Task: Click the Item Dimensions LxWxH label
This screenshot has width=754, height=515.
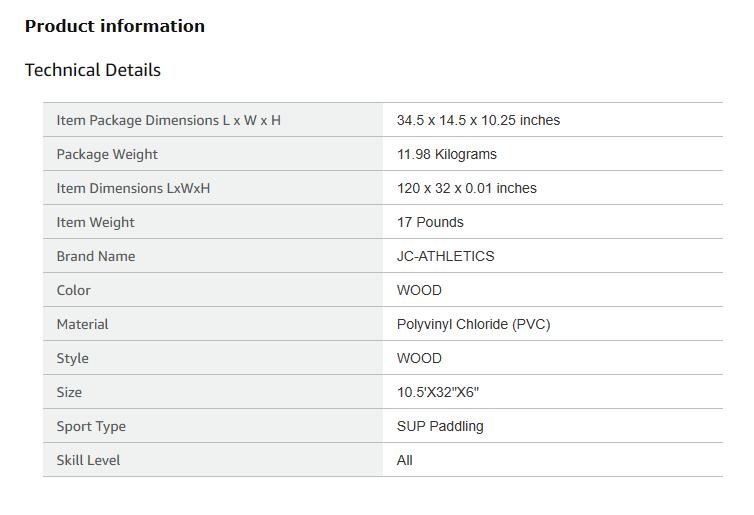Action: [x=133, y=188]
